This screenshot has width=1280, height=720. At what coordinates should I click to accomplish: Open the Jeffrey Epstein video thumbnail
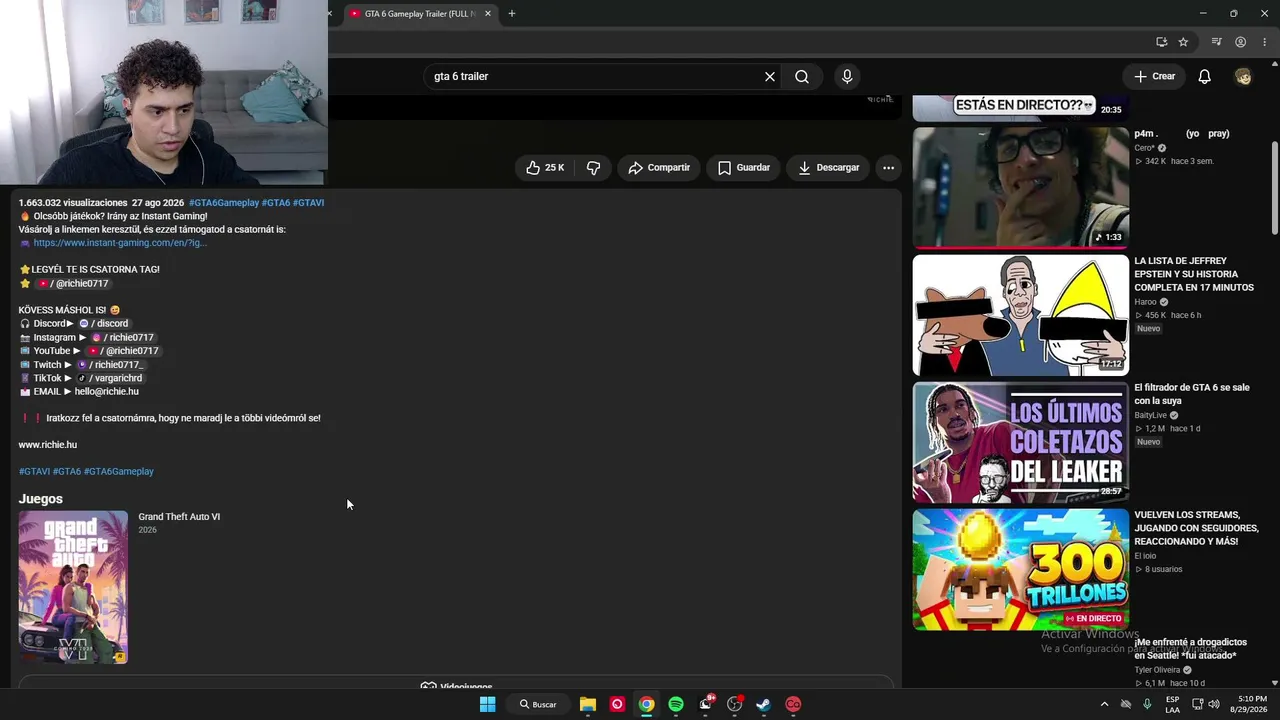[x=1020, y=315]
